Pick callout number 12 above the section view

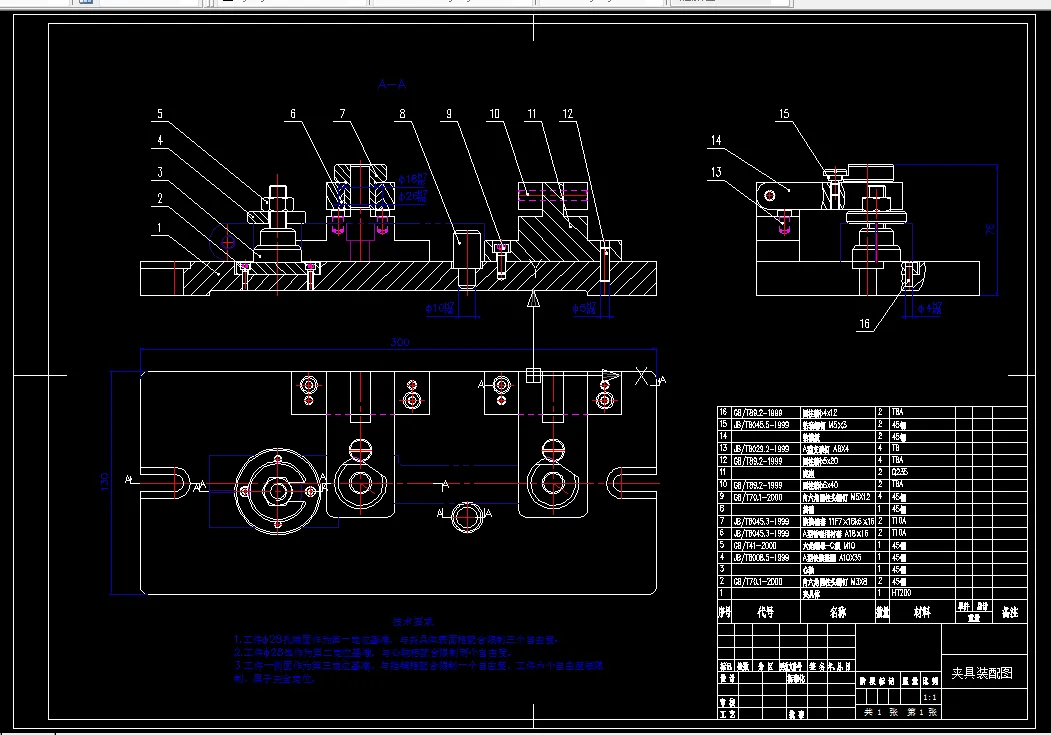[x=568, y=114]
